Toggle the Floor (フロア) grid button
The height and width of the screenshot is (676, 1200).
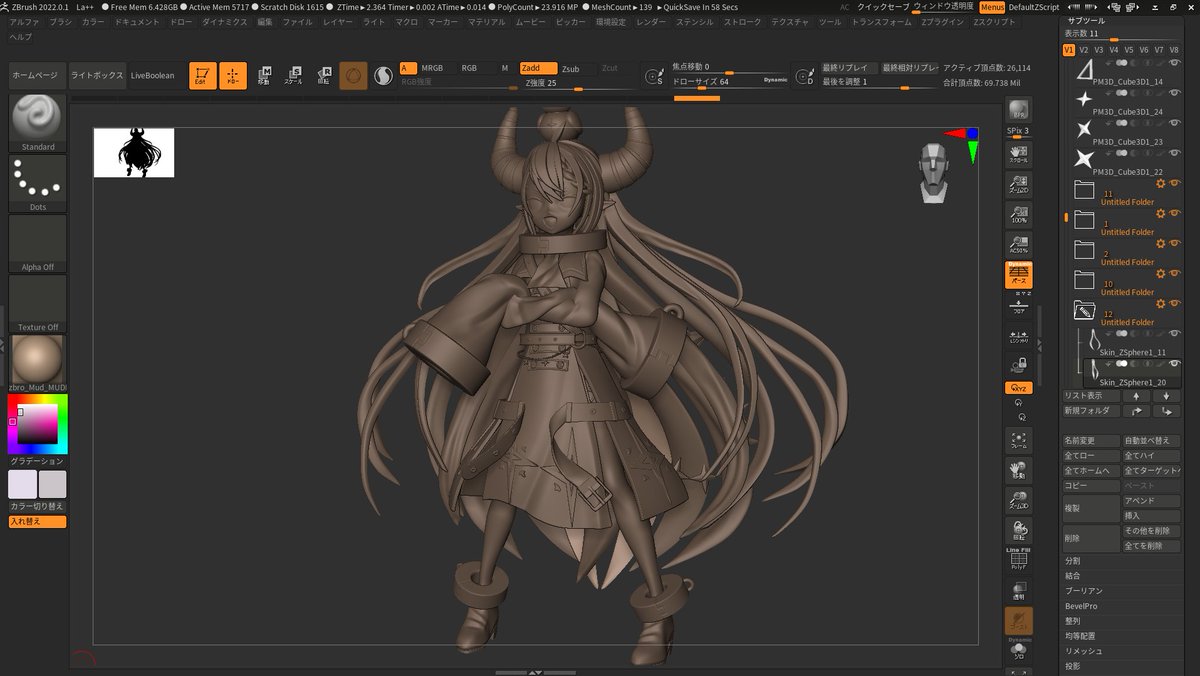pyautogui.click(x=1019, y=307)
